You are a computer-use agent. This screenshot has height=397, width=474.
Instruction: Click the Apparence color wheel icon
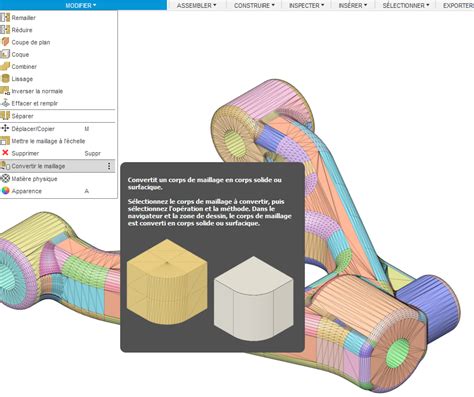(x=5, y=191)
